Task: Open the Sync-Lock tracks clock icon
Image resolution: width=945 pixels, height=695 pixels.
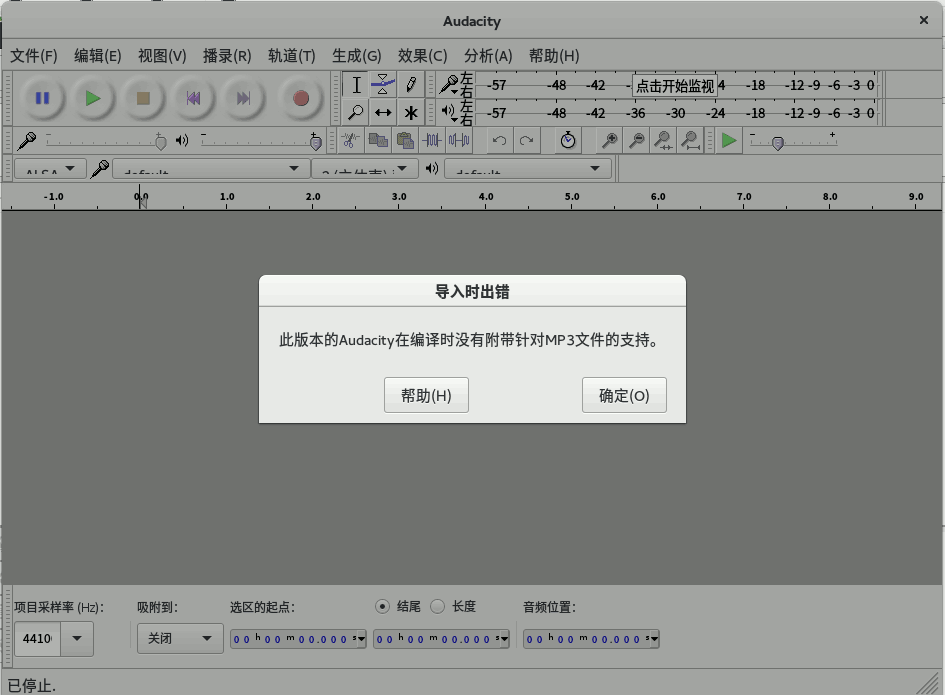Action: coord(568,140)
